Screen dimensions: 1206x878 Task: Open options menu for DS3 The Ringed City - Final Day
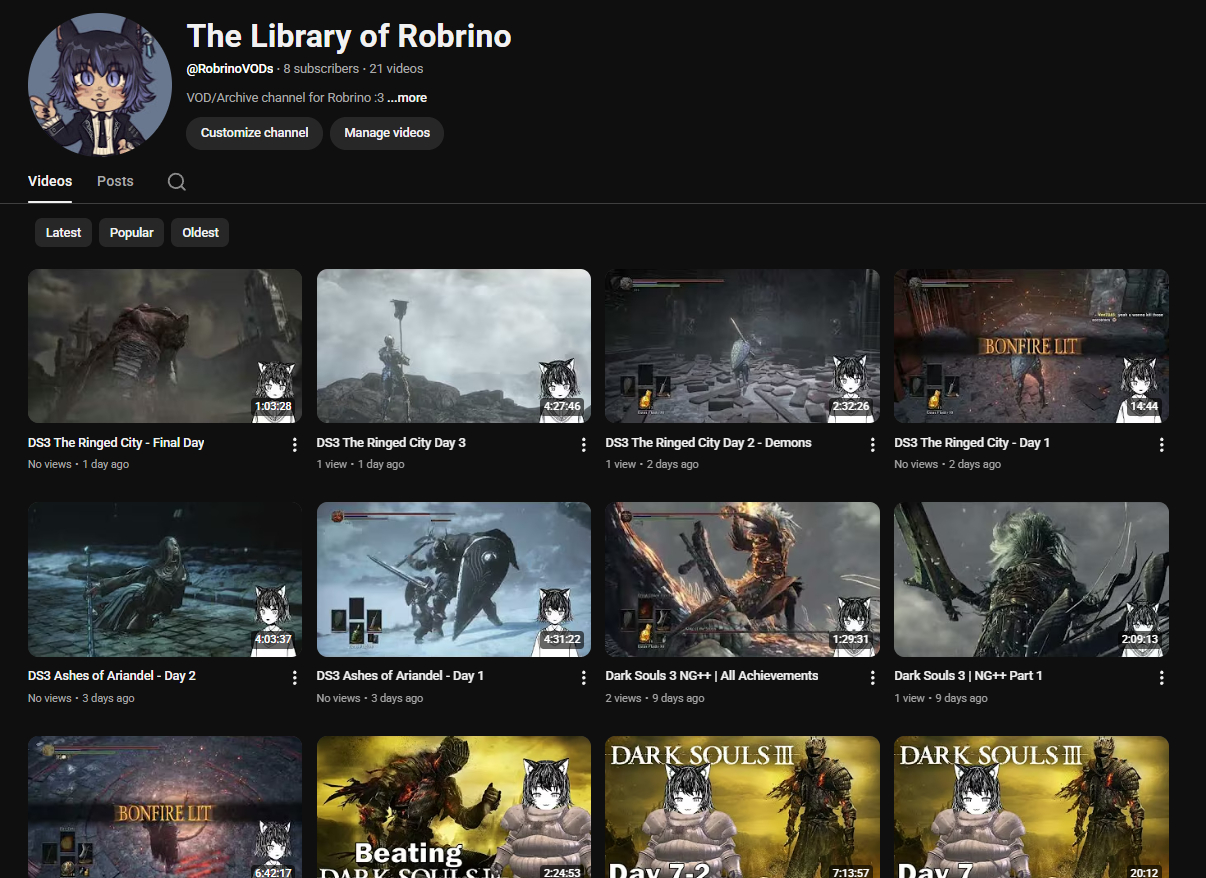tap(294, 445)
